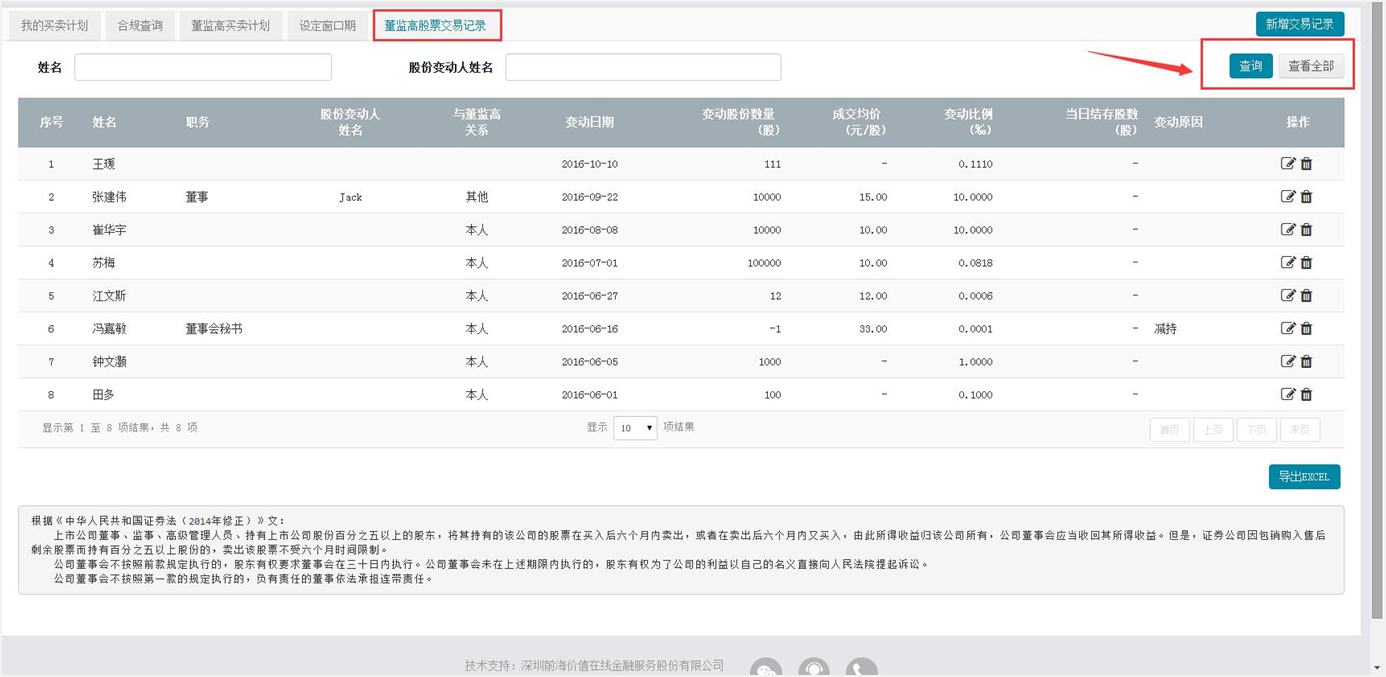Click the date cell 2016-06-01
The image size is (1386, 677).
tap(590, 395)
